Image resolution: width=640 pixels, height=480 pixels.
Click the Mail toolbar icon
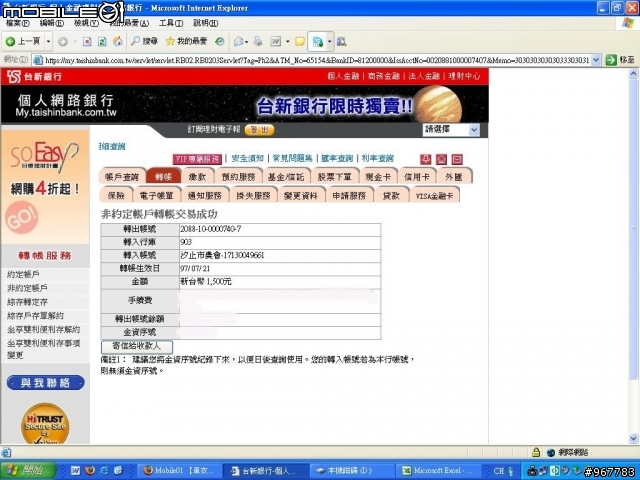pos(239,41)
